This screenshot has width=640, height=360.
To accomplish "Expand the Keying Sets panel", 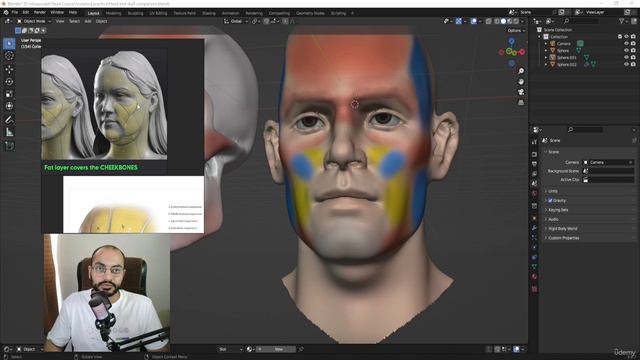I will click(558, 210).
